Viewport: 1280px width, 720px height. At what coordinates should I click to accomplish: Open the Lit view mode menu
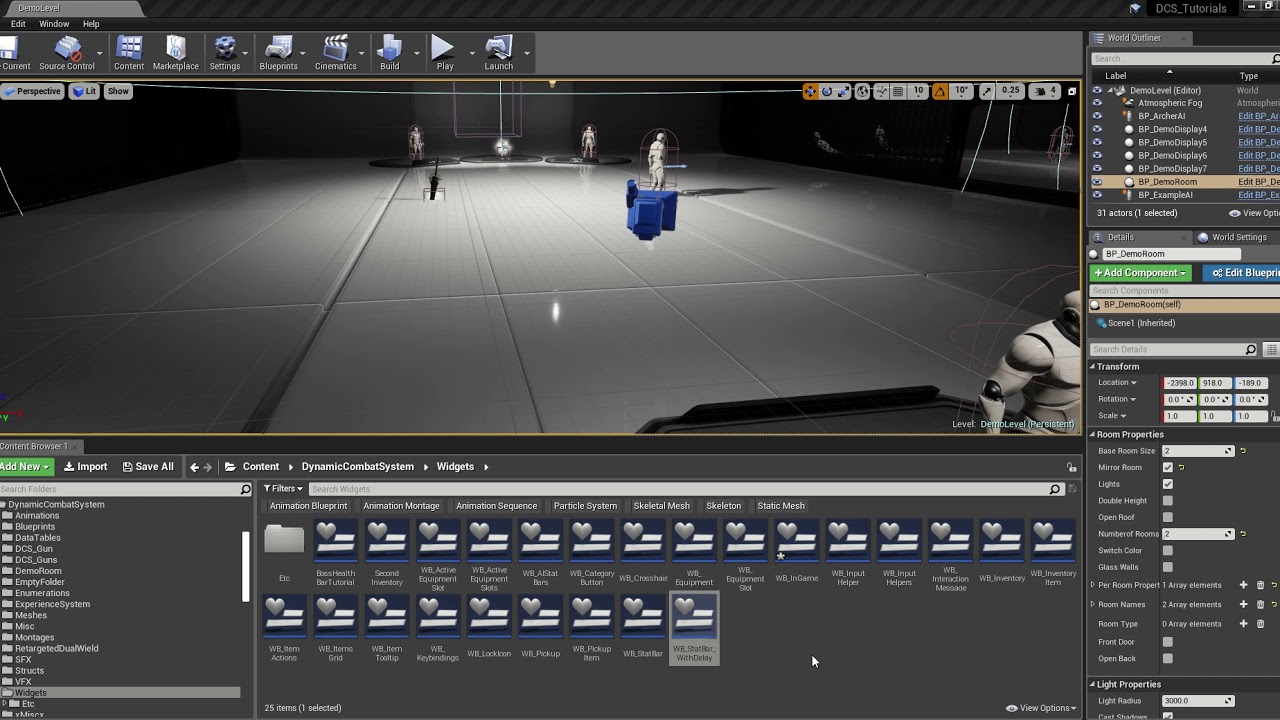(x=84, y=91)
